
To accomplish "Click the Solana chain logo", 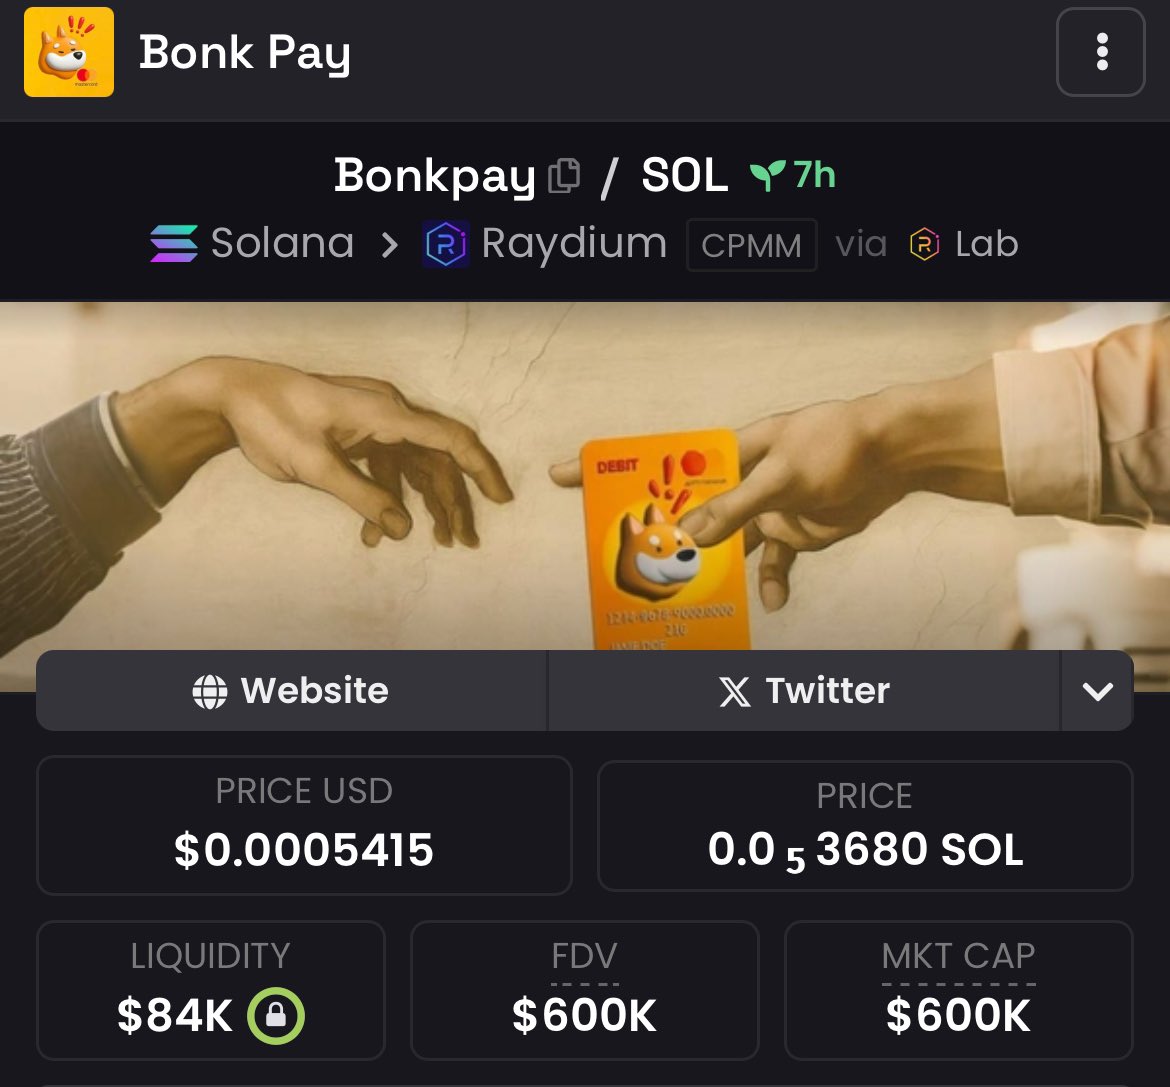I will click(174, 244).
